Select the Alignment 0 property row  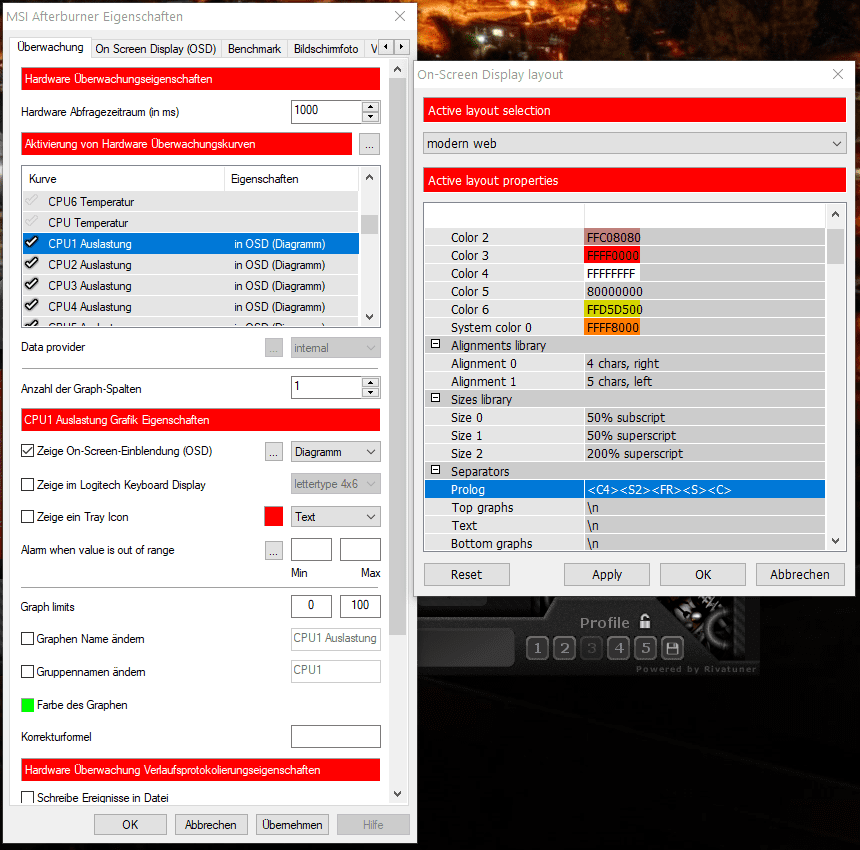tap(625, 363)
